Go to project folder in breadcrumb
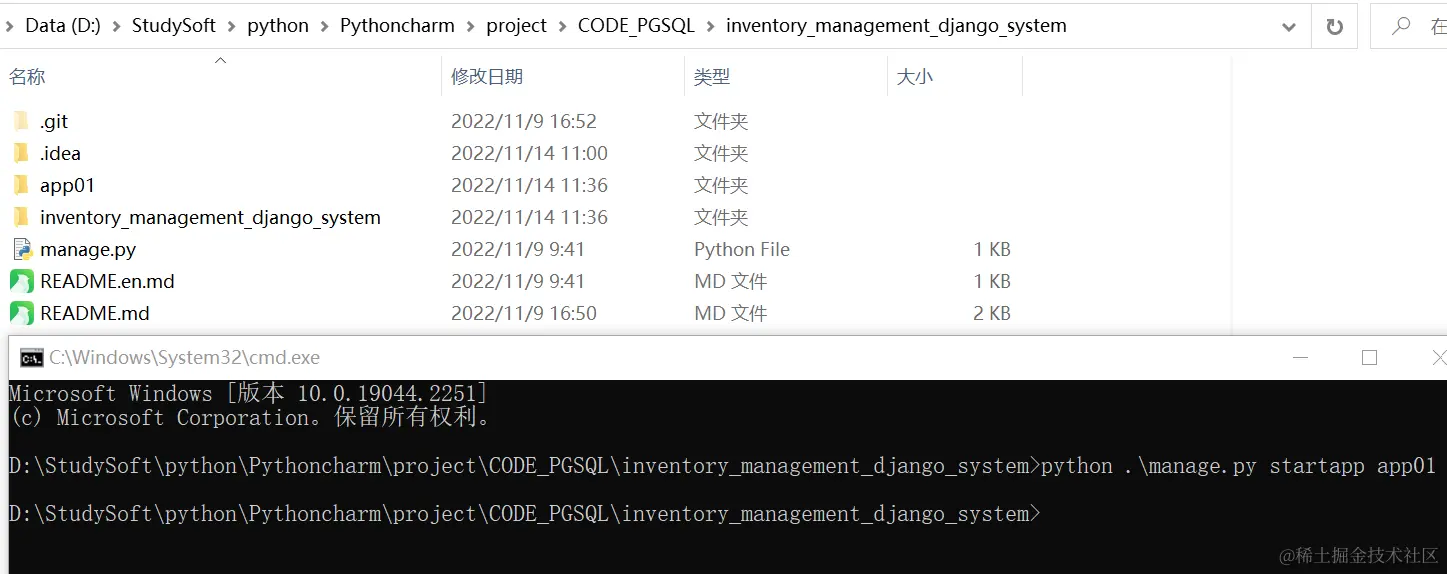1447x574 pixels. [x=516, y=26]
